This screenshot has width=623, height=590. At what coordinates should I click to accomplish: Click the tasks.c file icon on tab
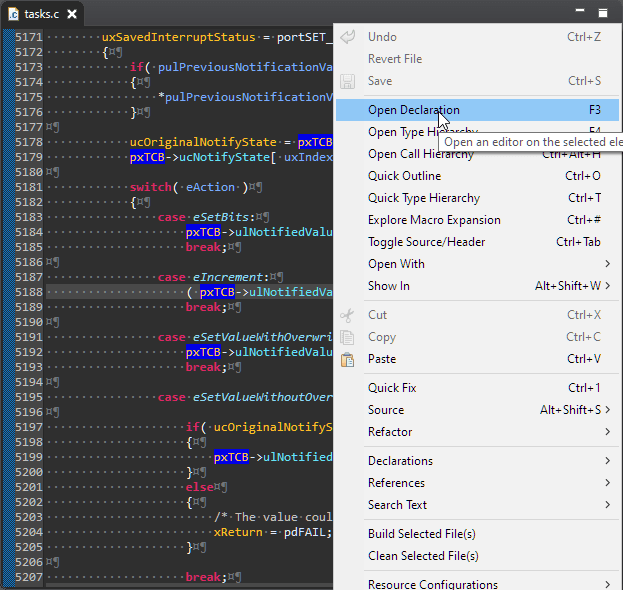point(14,14)
